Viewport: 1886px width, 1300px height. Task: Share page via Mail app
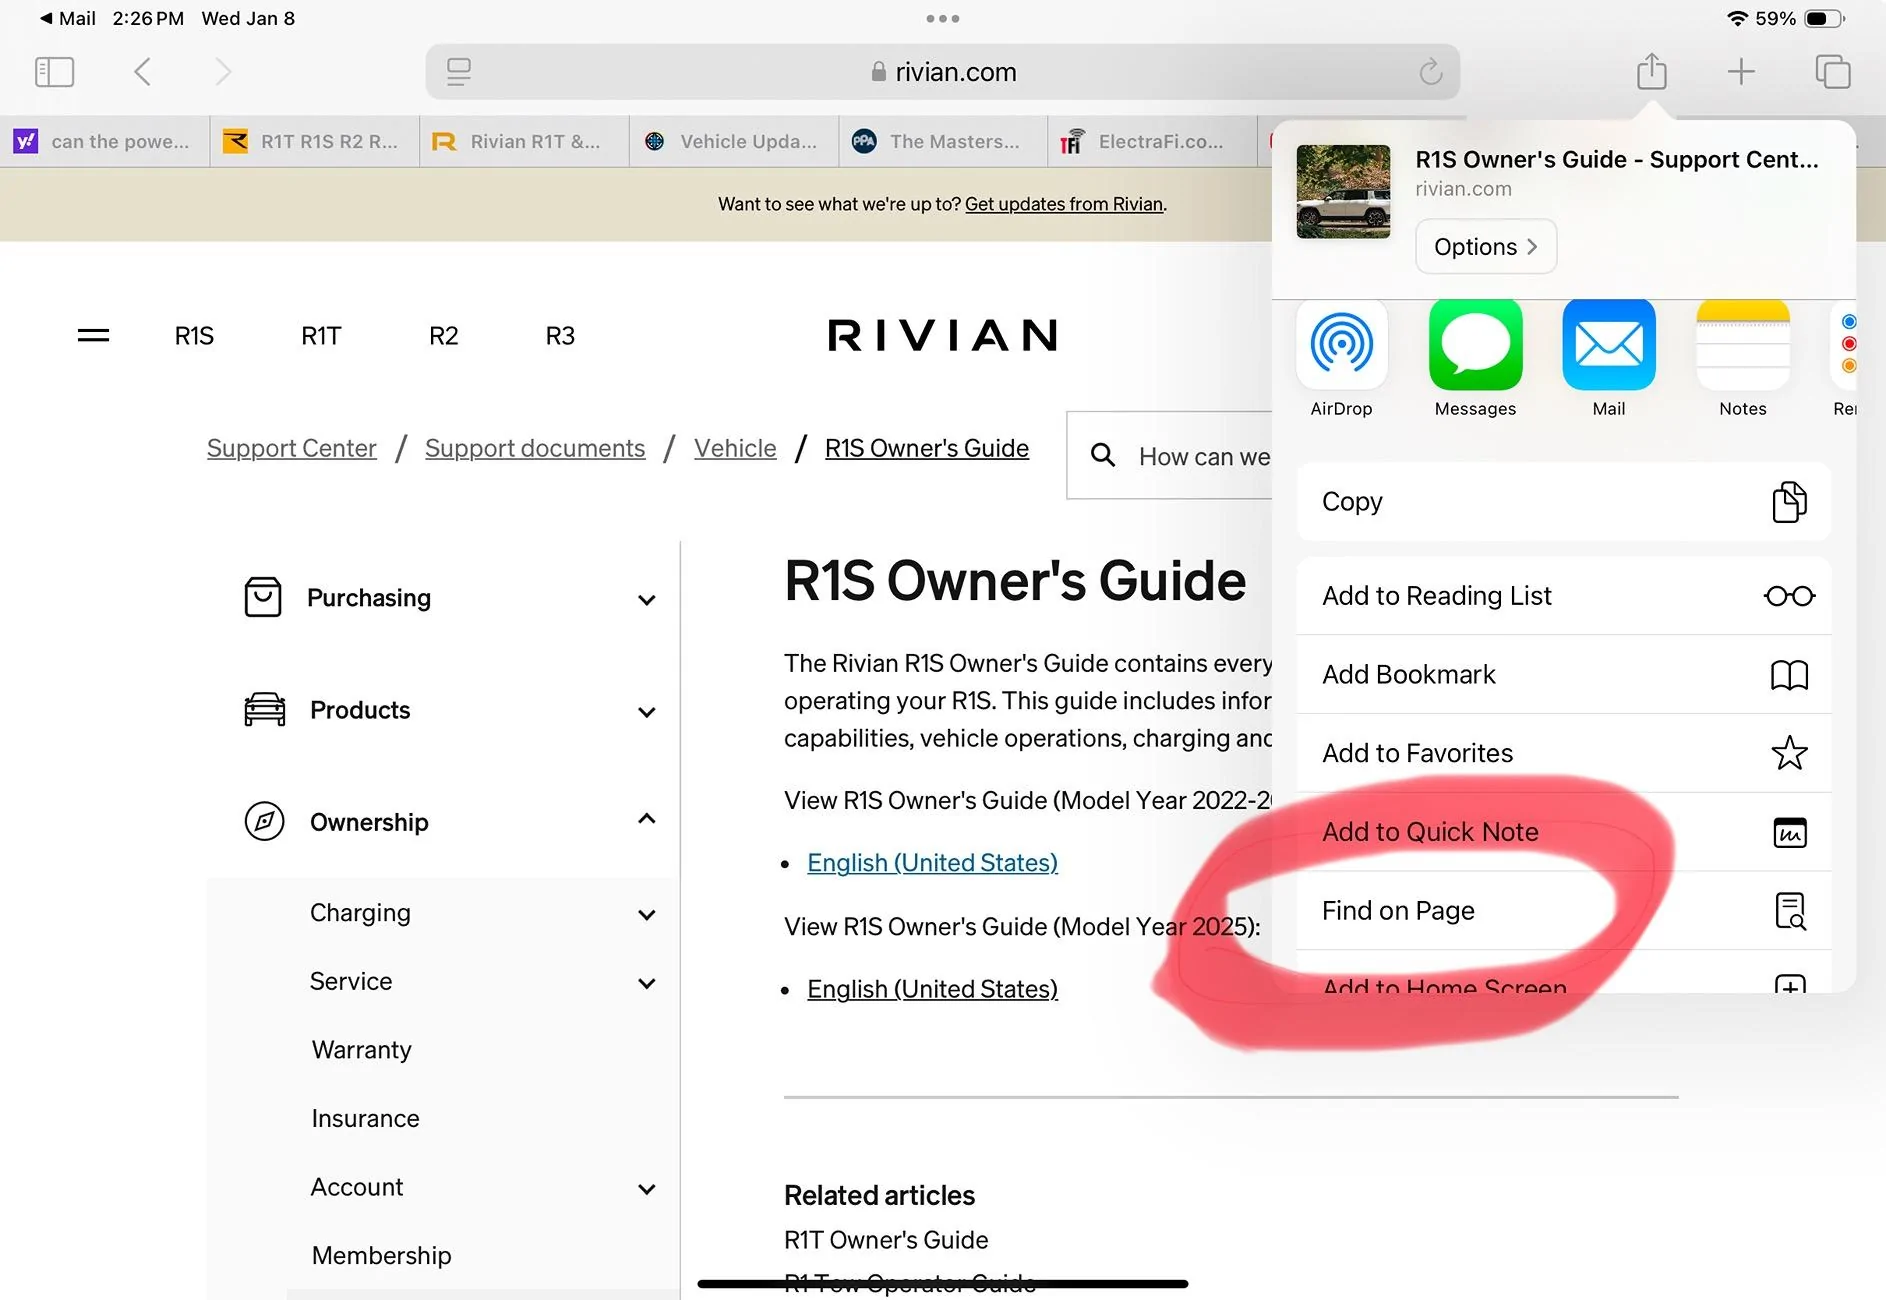pyautogui.click(x=1609, y=359)
